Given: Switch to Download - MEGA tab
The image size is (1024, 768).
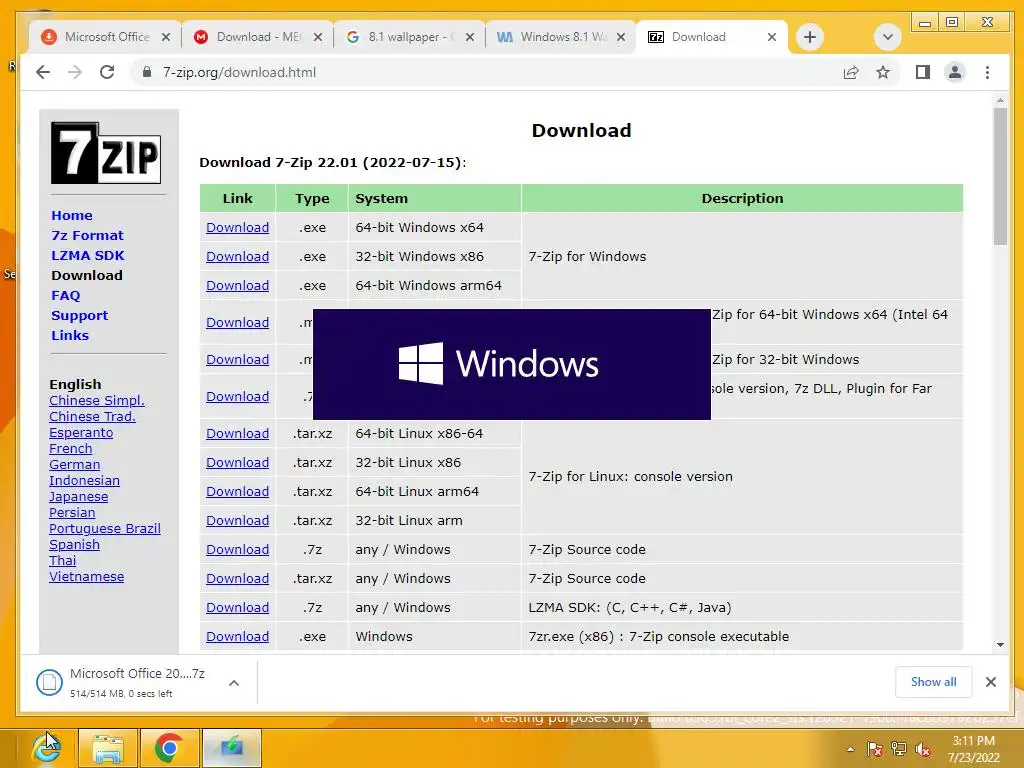Looking at the screenshot, I should click(x=257, y=37).
